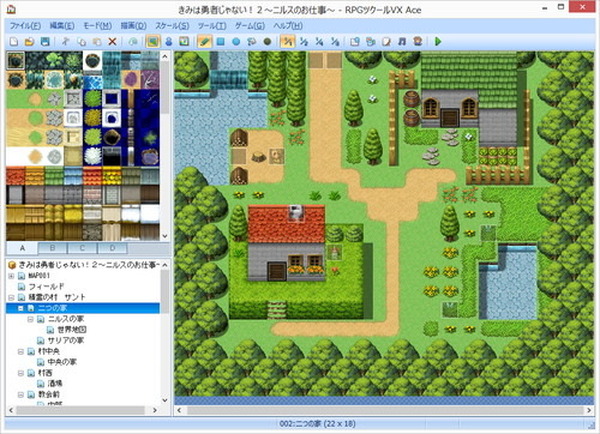This screenshot has height=434, width=600.
Task: Click the red X Delete icon
Action: click(x=112, y=41)
